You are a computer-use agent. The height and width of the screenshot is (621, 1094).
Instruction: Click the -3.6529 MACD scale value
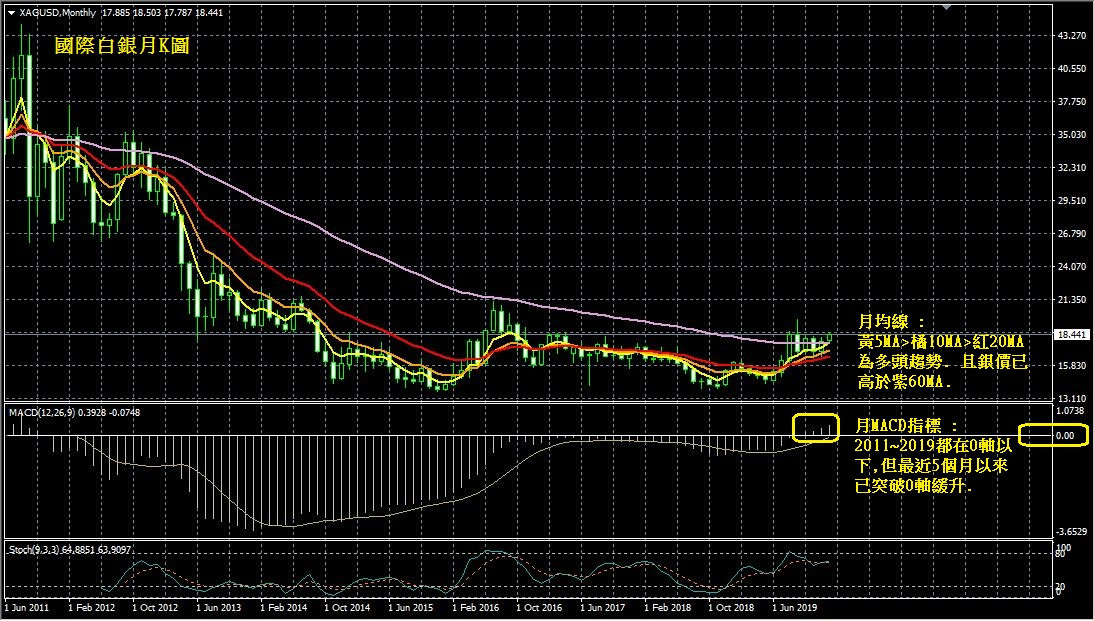pyautogui.click(x=1071, y=532)
